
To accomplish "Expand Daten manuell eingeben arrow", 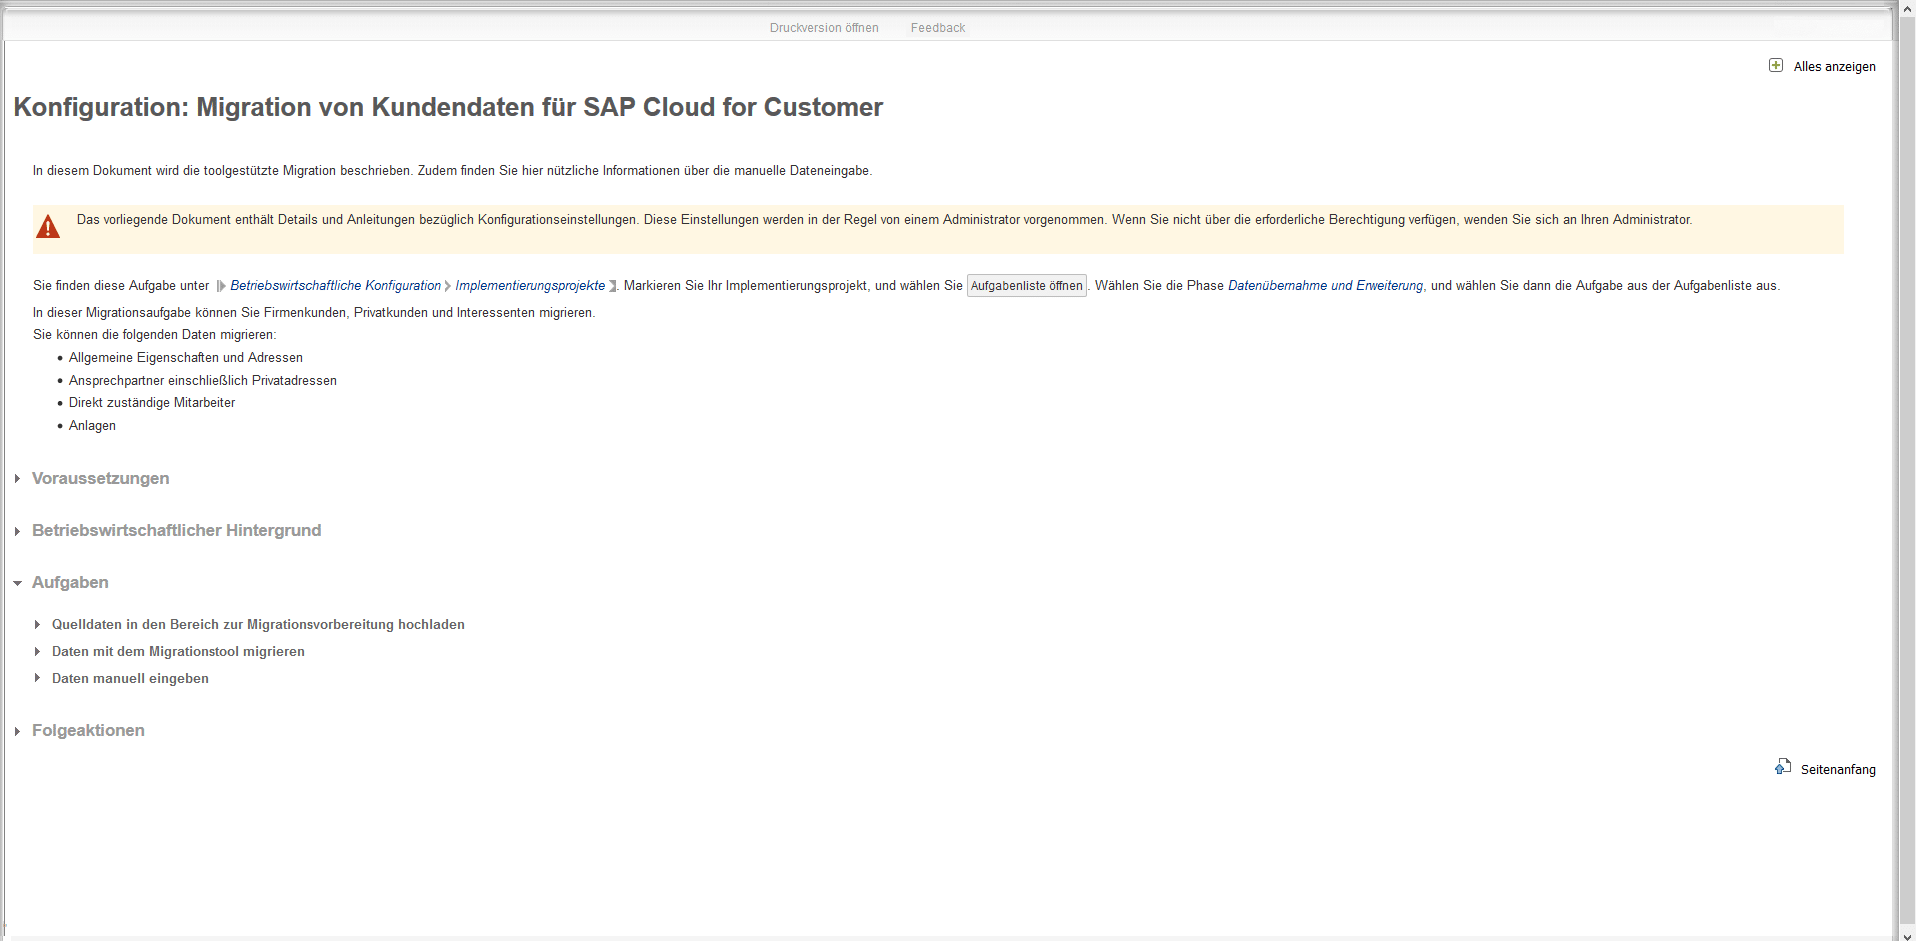I will point(37,678).
